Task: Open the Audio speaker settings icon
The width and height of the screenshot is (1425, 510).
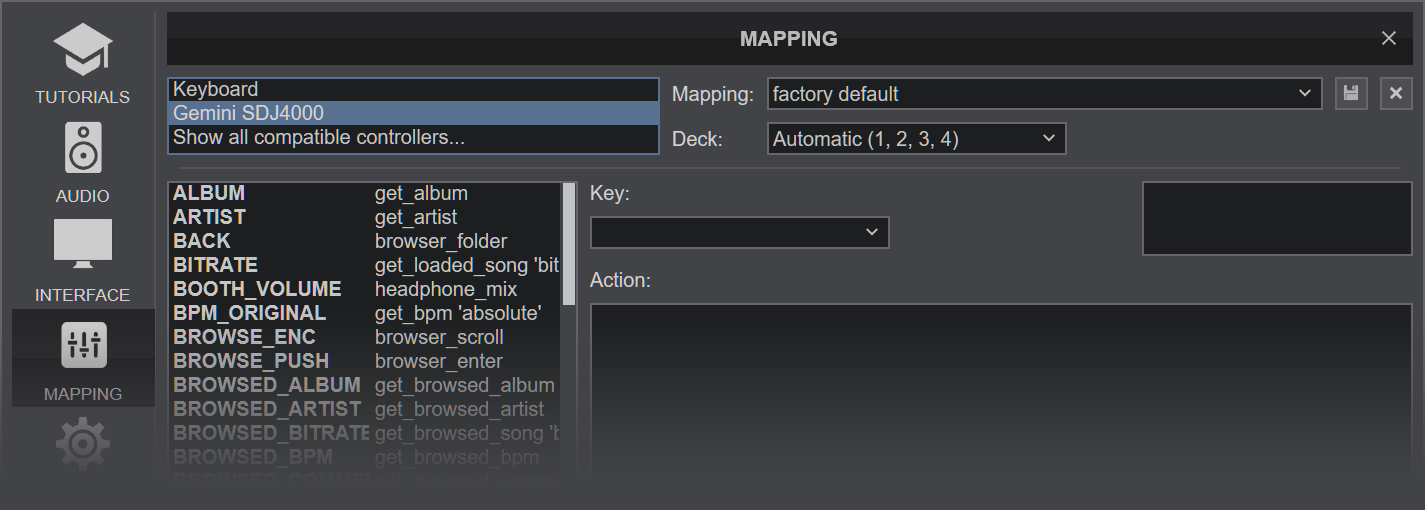Action: click(82, 150)
